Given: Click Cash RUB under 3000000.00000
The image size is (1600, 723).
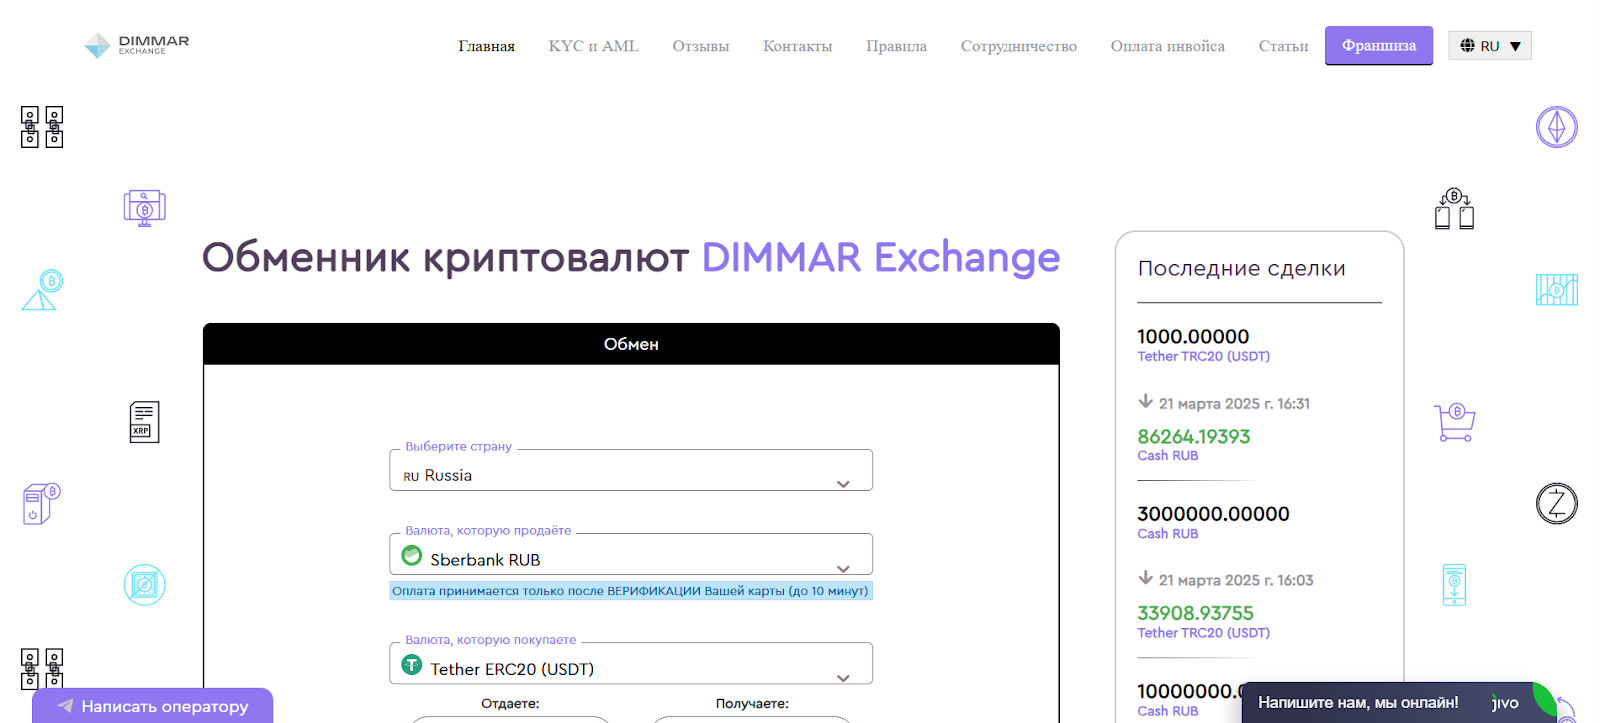Looking at the screenshot, I should pos(1167,533).
